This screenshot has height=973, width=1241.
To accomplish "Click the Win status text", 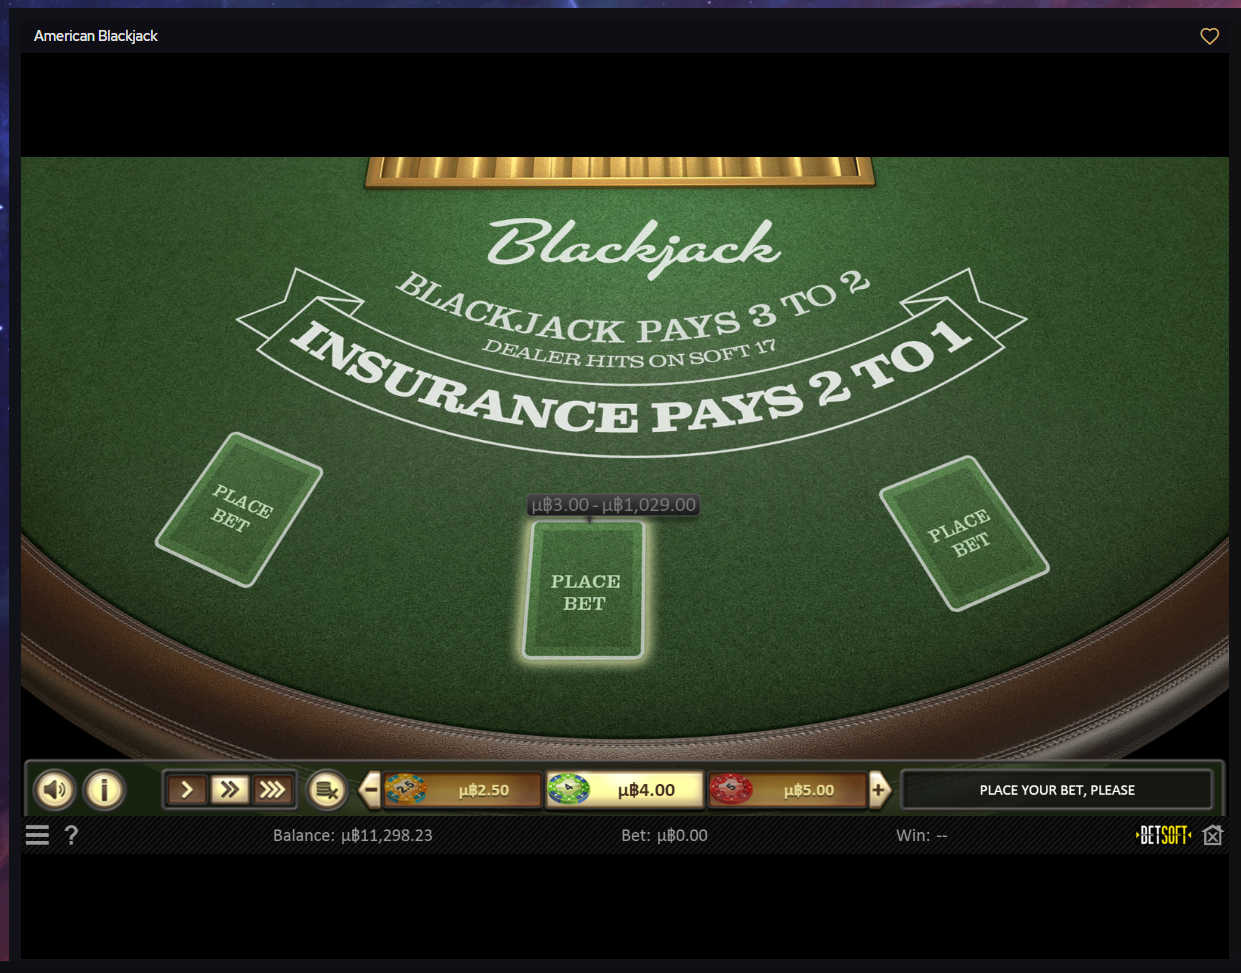I will [x=922, y=835].
